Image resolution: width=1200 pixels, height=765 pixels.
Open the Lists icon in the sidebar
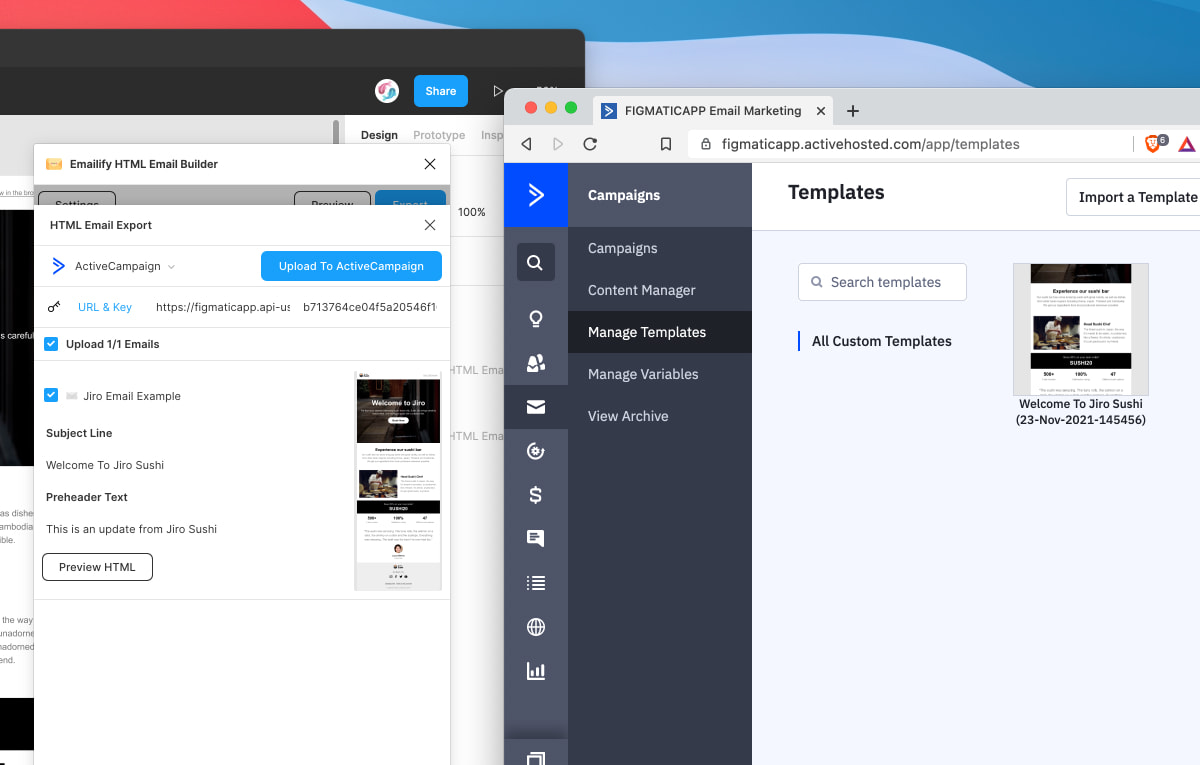(536, 583)
